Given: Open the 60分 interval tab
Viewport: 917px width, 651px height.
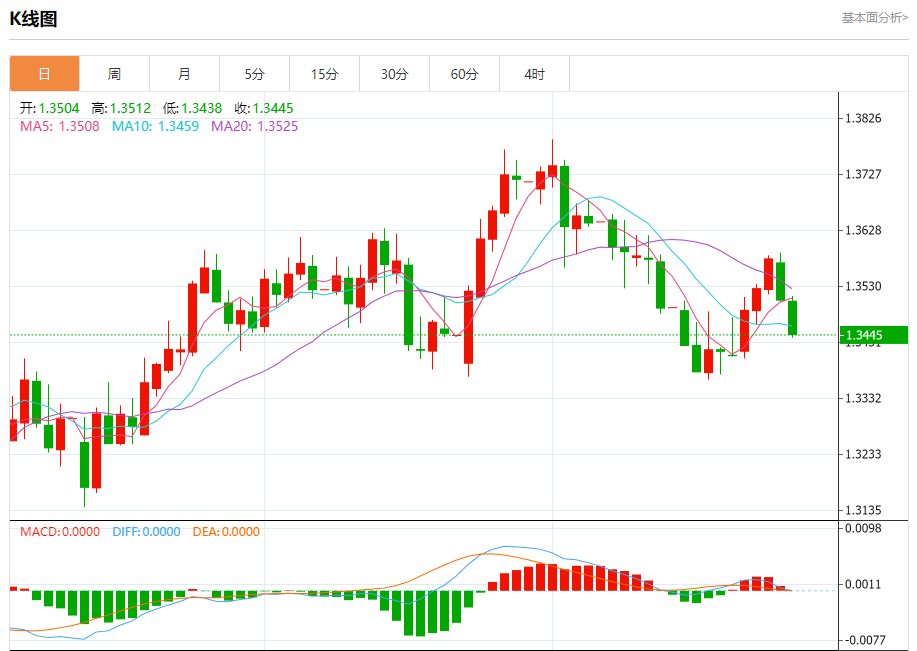Looking at the screenshot, I should (464, 74).
